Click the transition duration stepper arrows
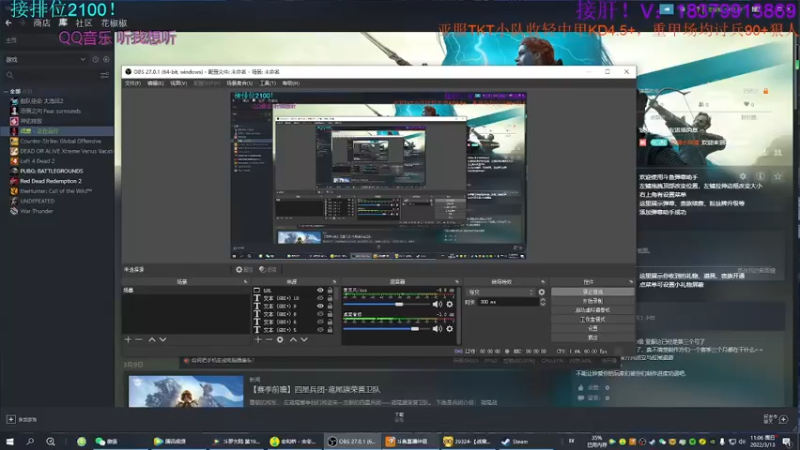This screenshot has height=450, width=800. click(542, 302)
